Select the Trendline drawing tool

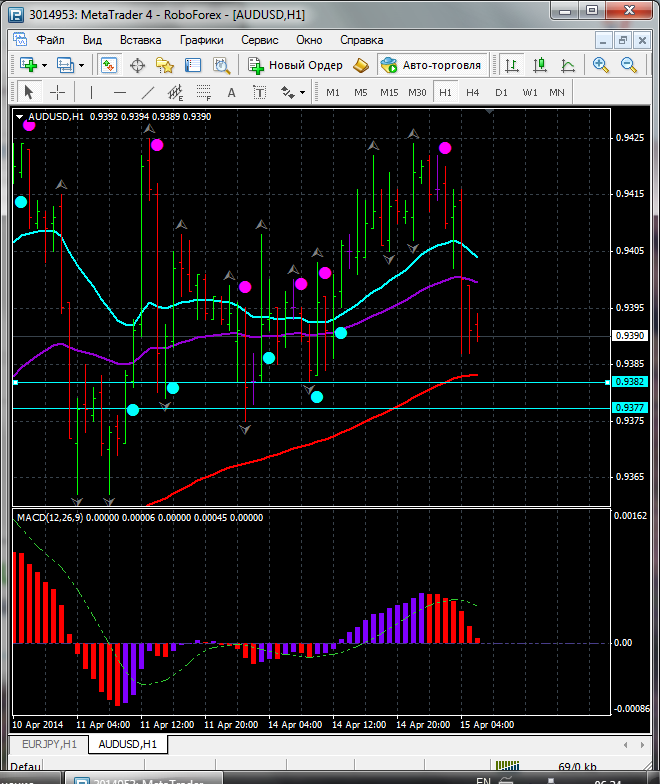[x=148, y=92]
